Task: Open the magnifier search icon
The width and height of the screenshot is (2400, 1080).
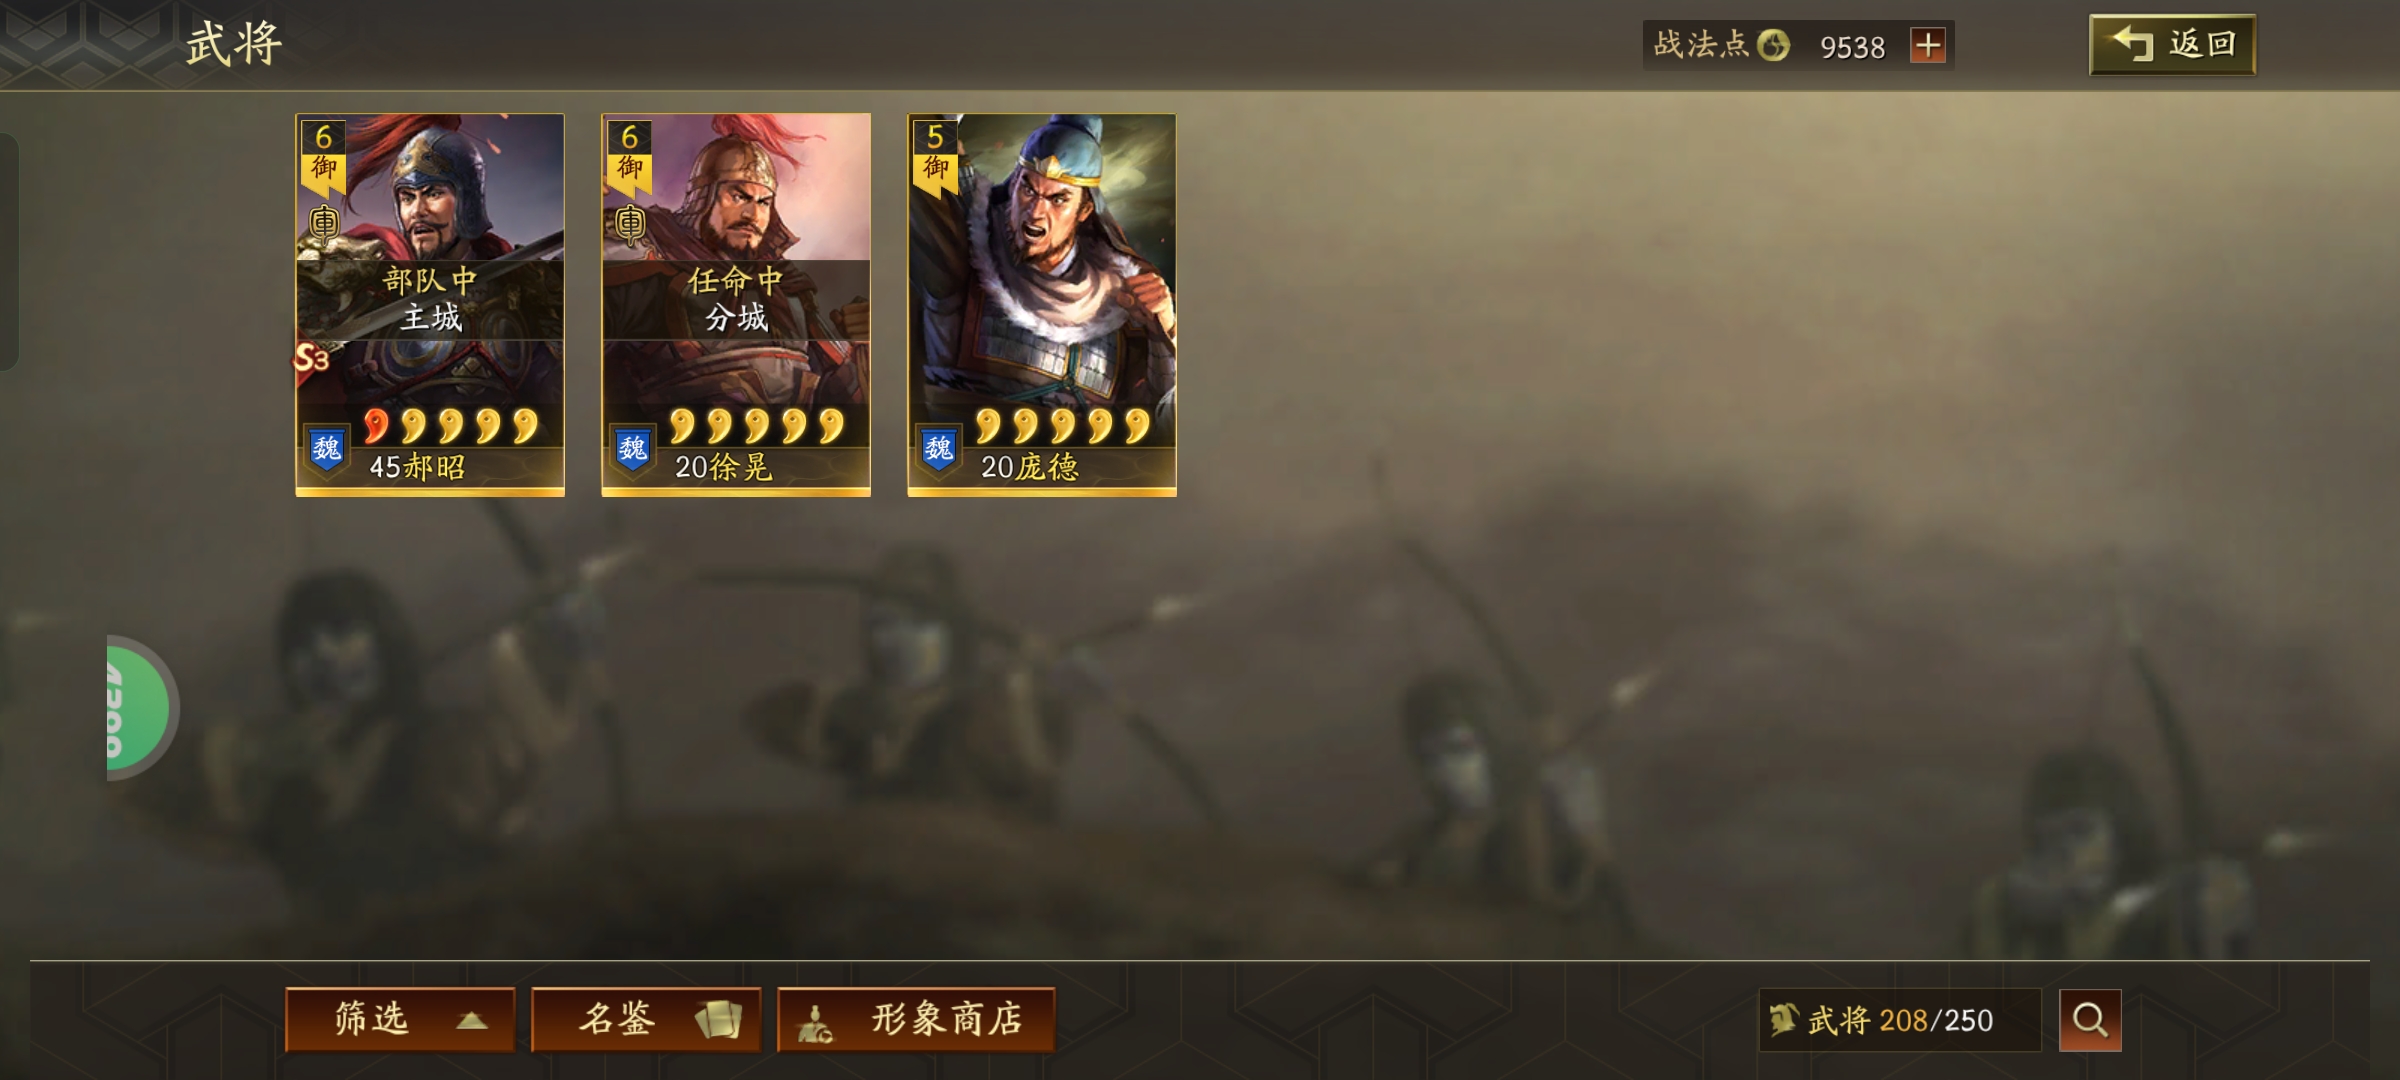Action: pyautogui.click(x=2090, y=1020)
